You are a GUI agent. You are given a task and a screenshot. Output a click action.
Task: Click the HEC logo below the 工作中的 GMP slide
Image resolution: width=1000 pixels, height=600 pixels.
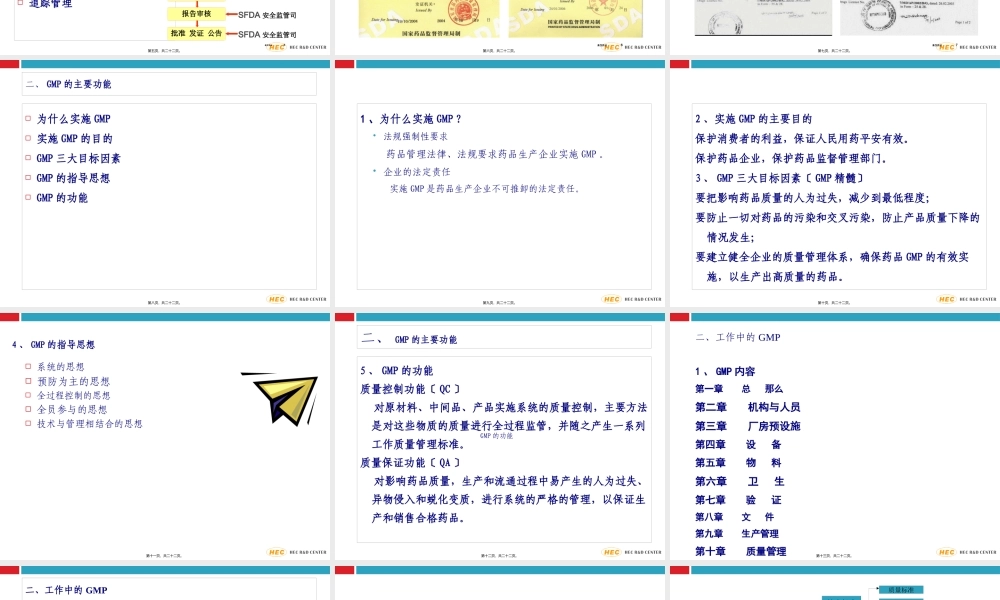pos(945,550)
